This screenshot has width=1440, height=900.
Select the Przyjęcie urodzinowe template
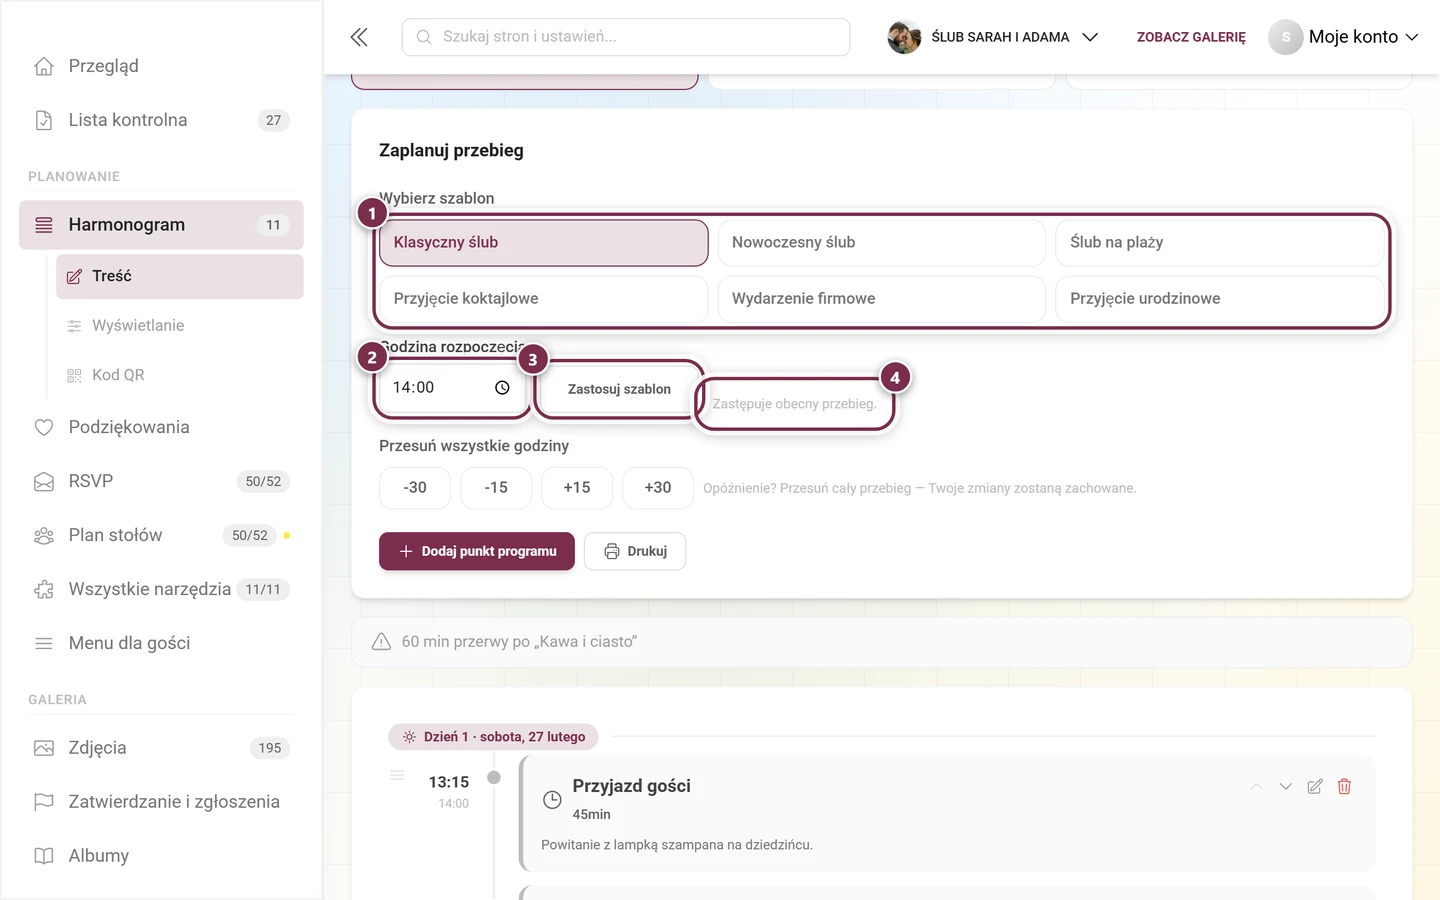(1220, 299)
